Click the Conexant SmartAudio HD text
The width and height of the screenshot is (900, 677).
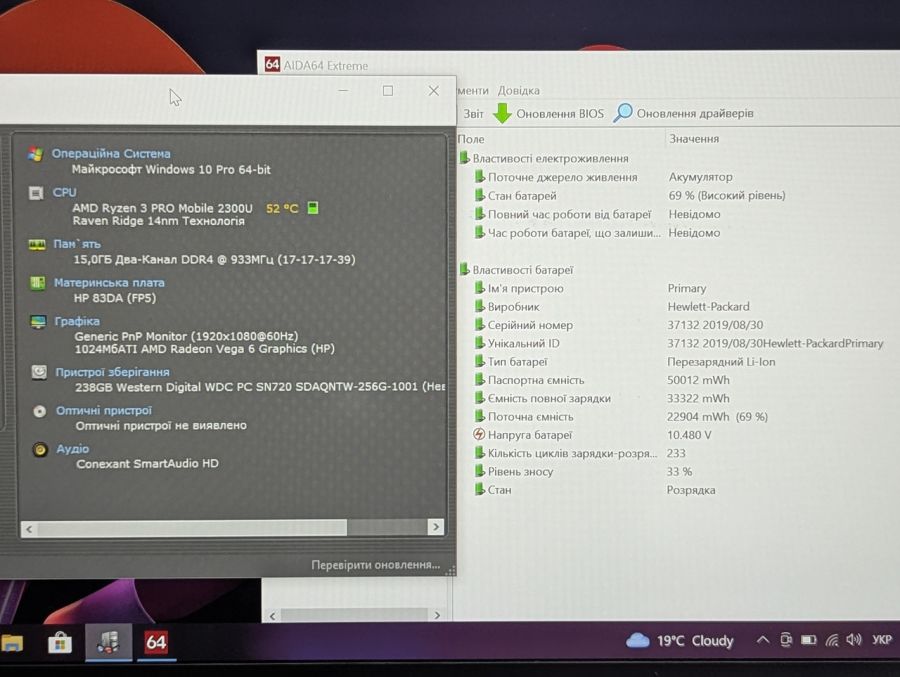point(148,463)
